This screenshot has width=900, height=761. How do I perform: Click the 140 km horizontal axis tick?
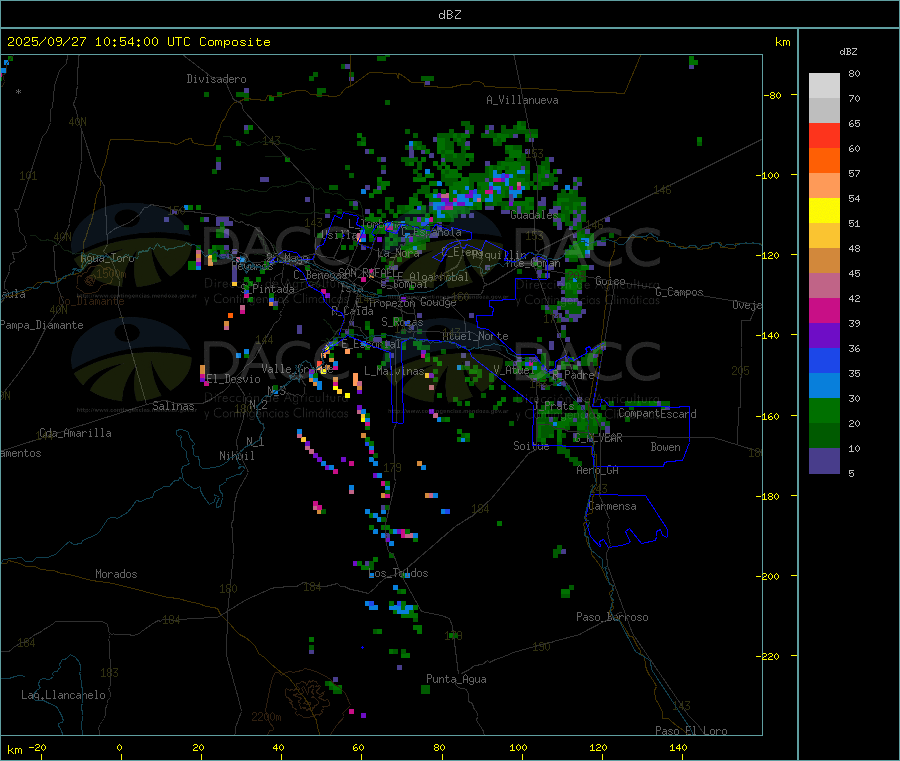pyautogui.click(x=678, y=747)
